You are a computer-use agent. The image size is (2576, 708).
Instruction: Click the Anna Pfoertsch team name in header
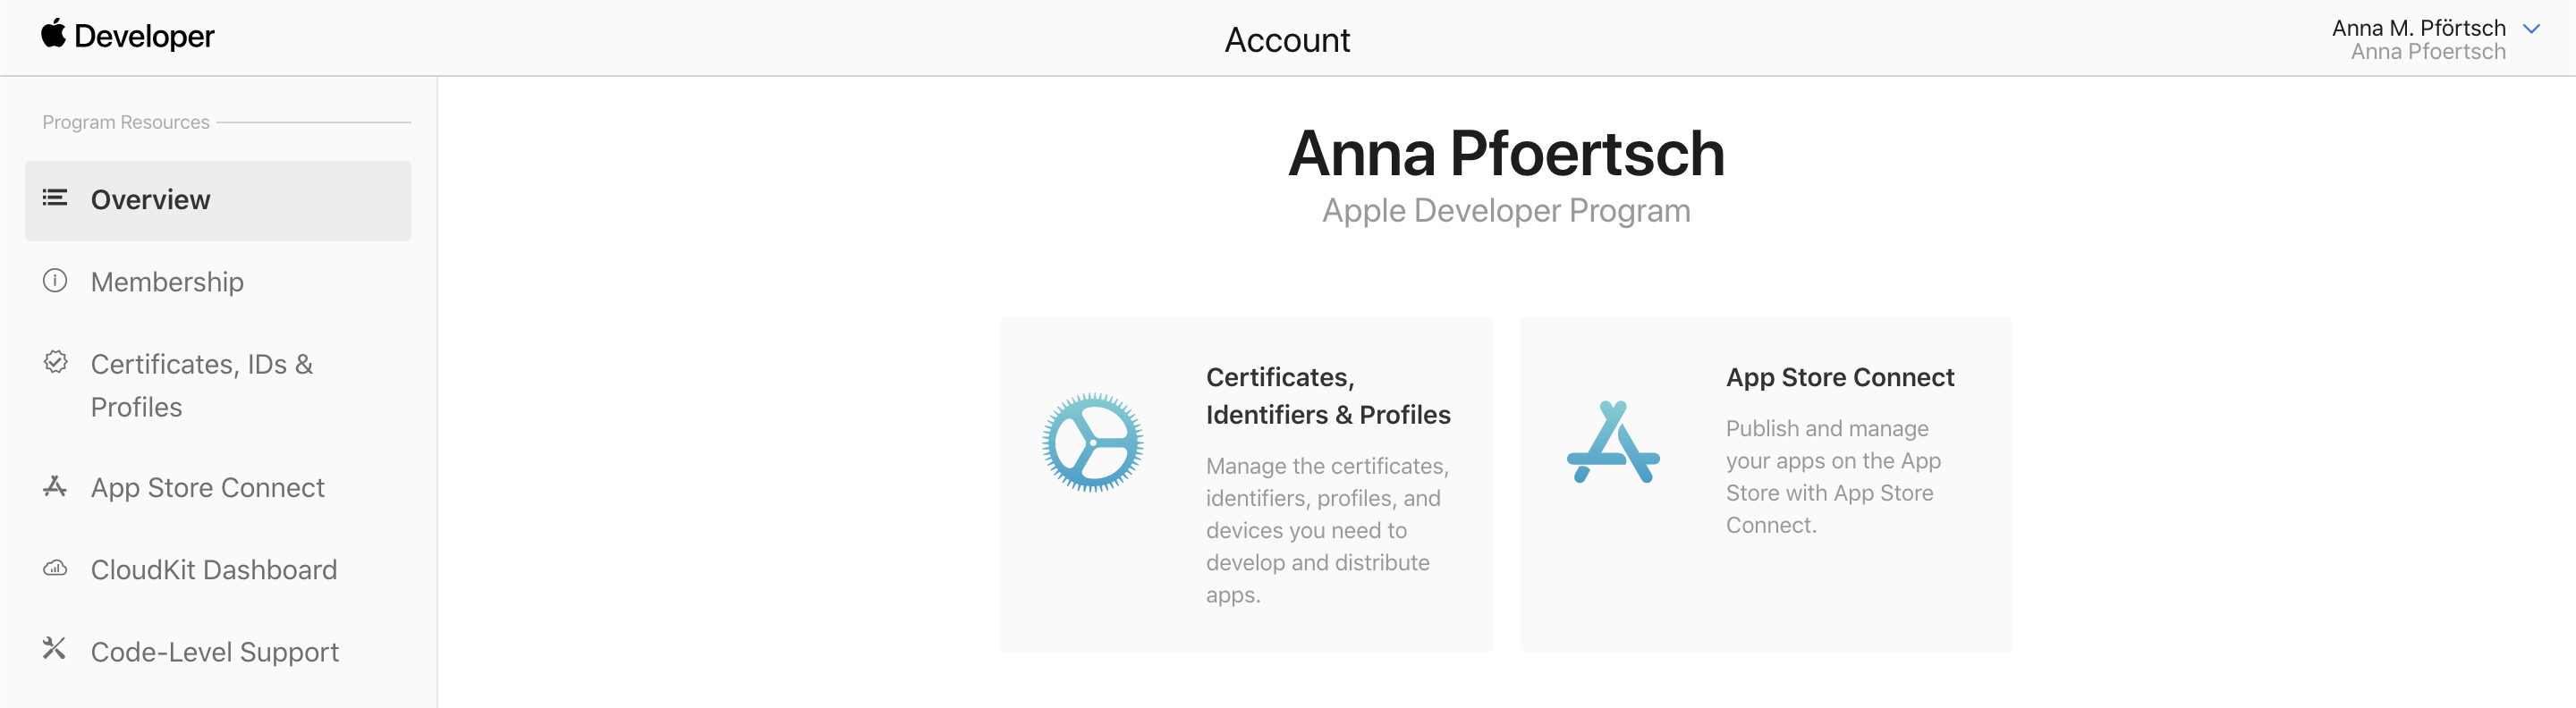[2428, 52]
